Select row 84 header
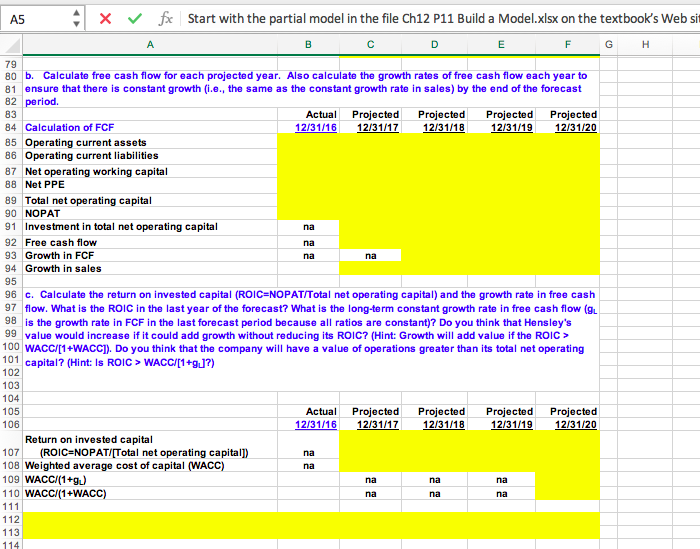Viewport: 700px width, 549px height. (11, 128)
